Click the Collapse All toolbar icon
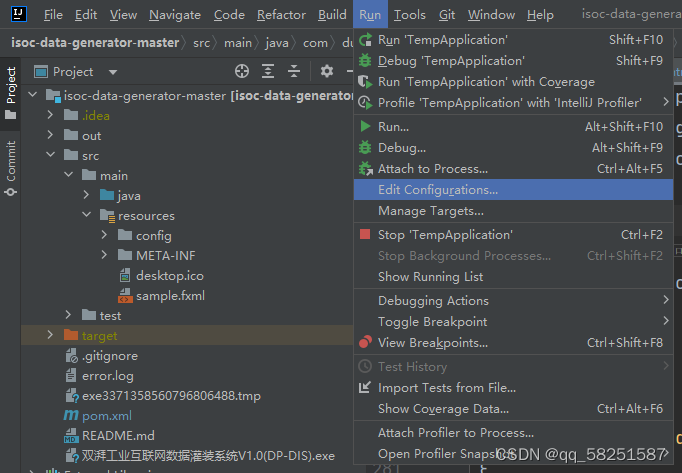The height and width of the screenshot is (473, 682). tap(294, 71)
